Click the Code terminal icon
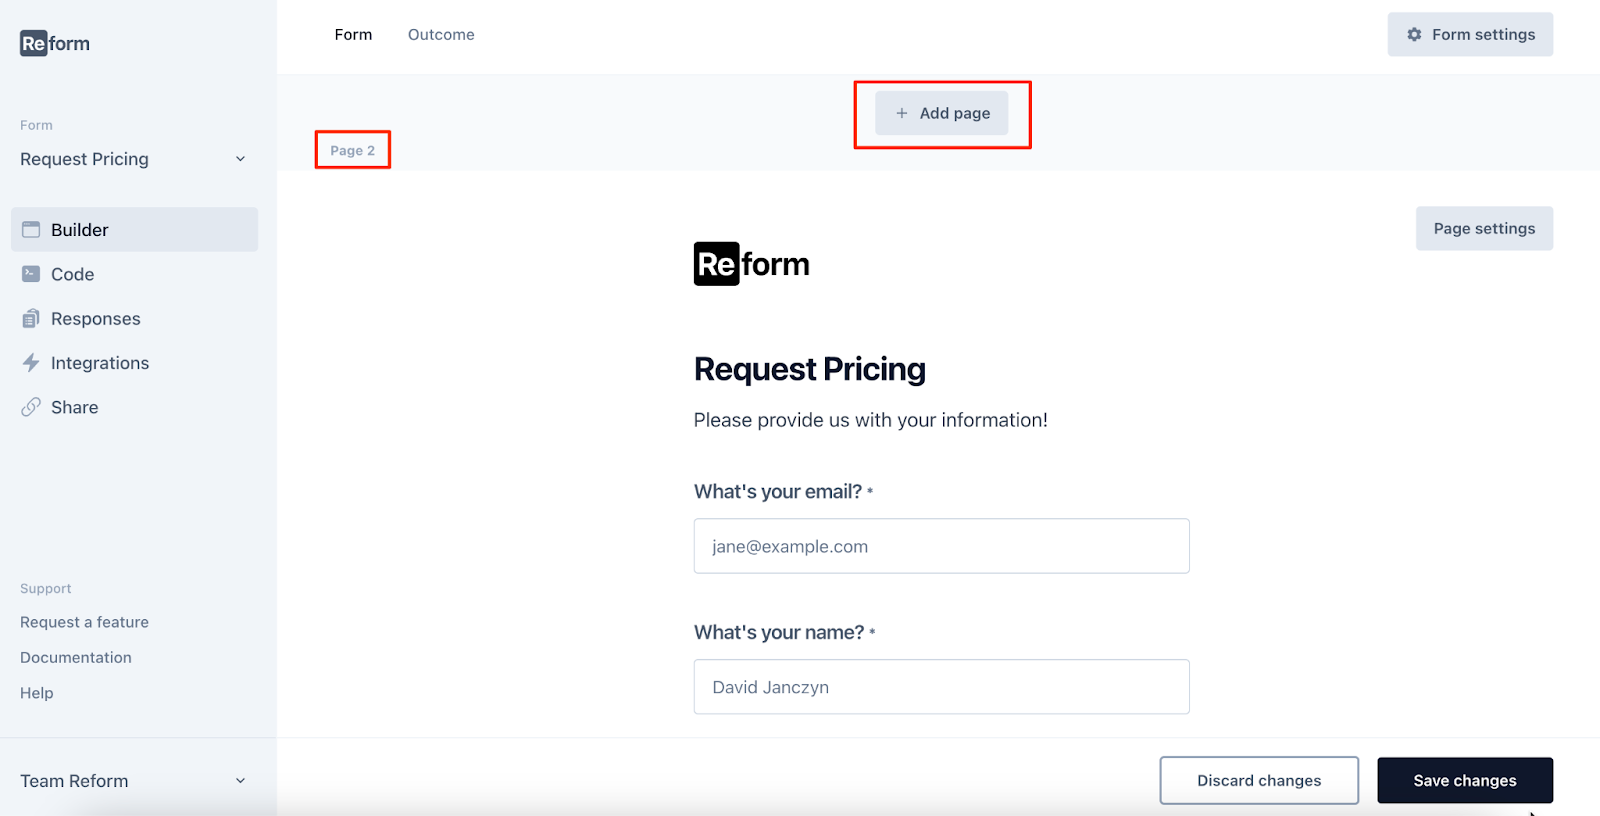 tap(31, 274)
